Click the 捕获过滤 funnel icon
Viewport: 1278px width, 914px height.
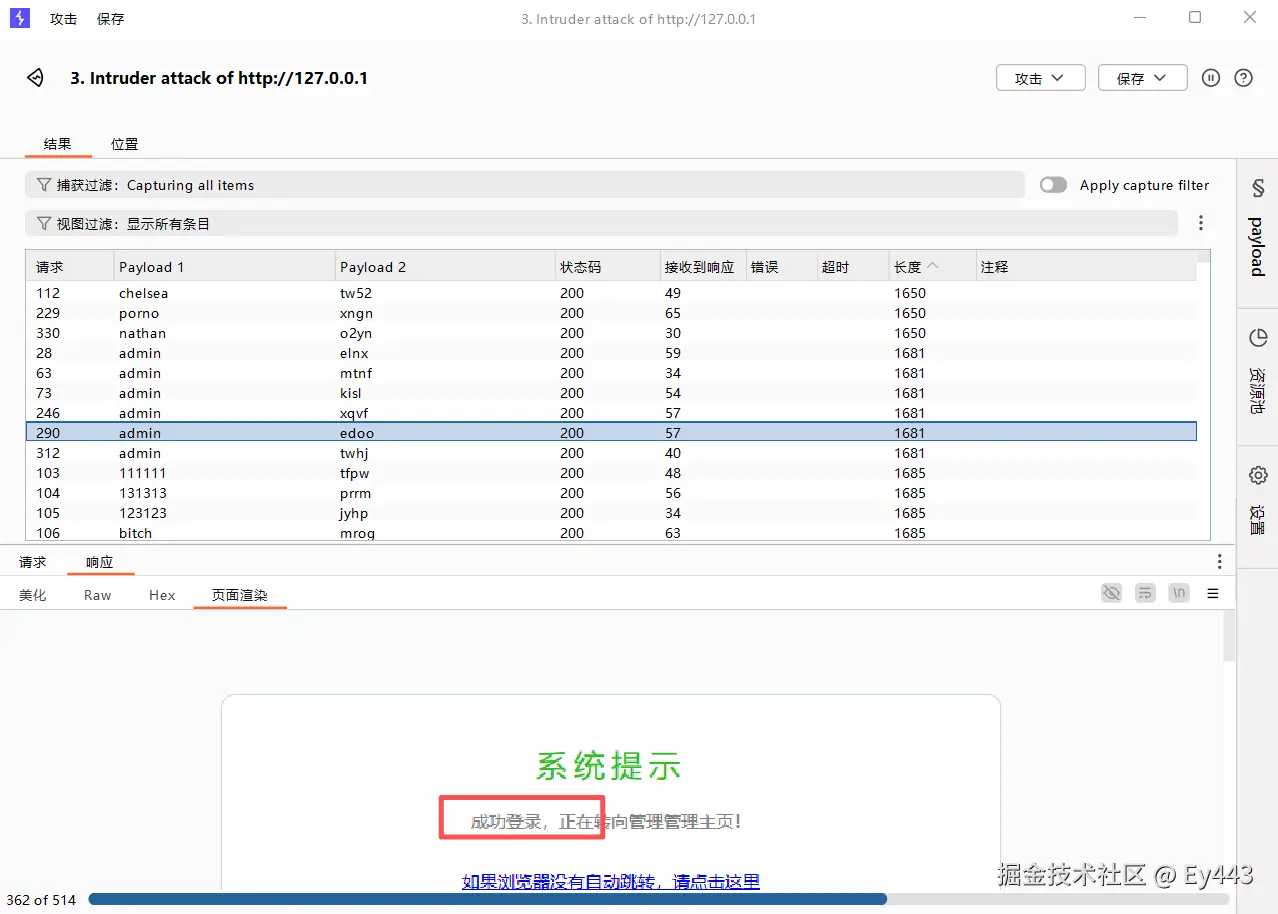(x=44, y=185)
